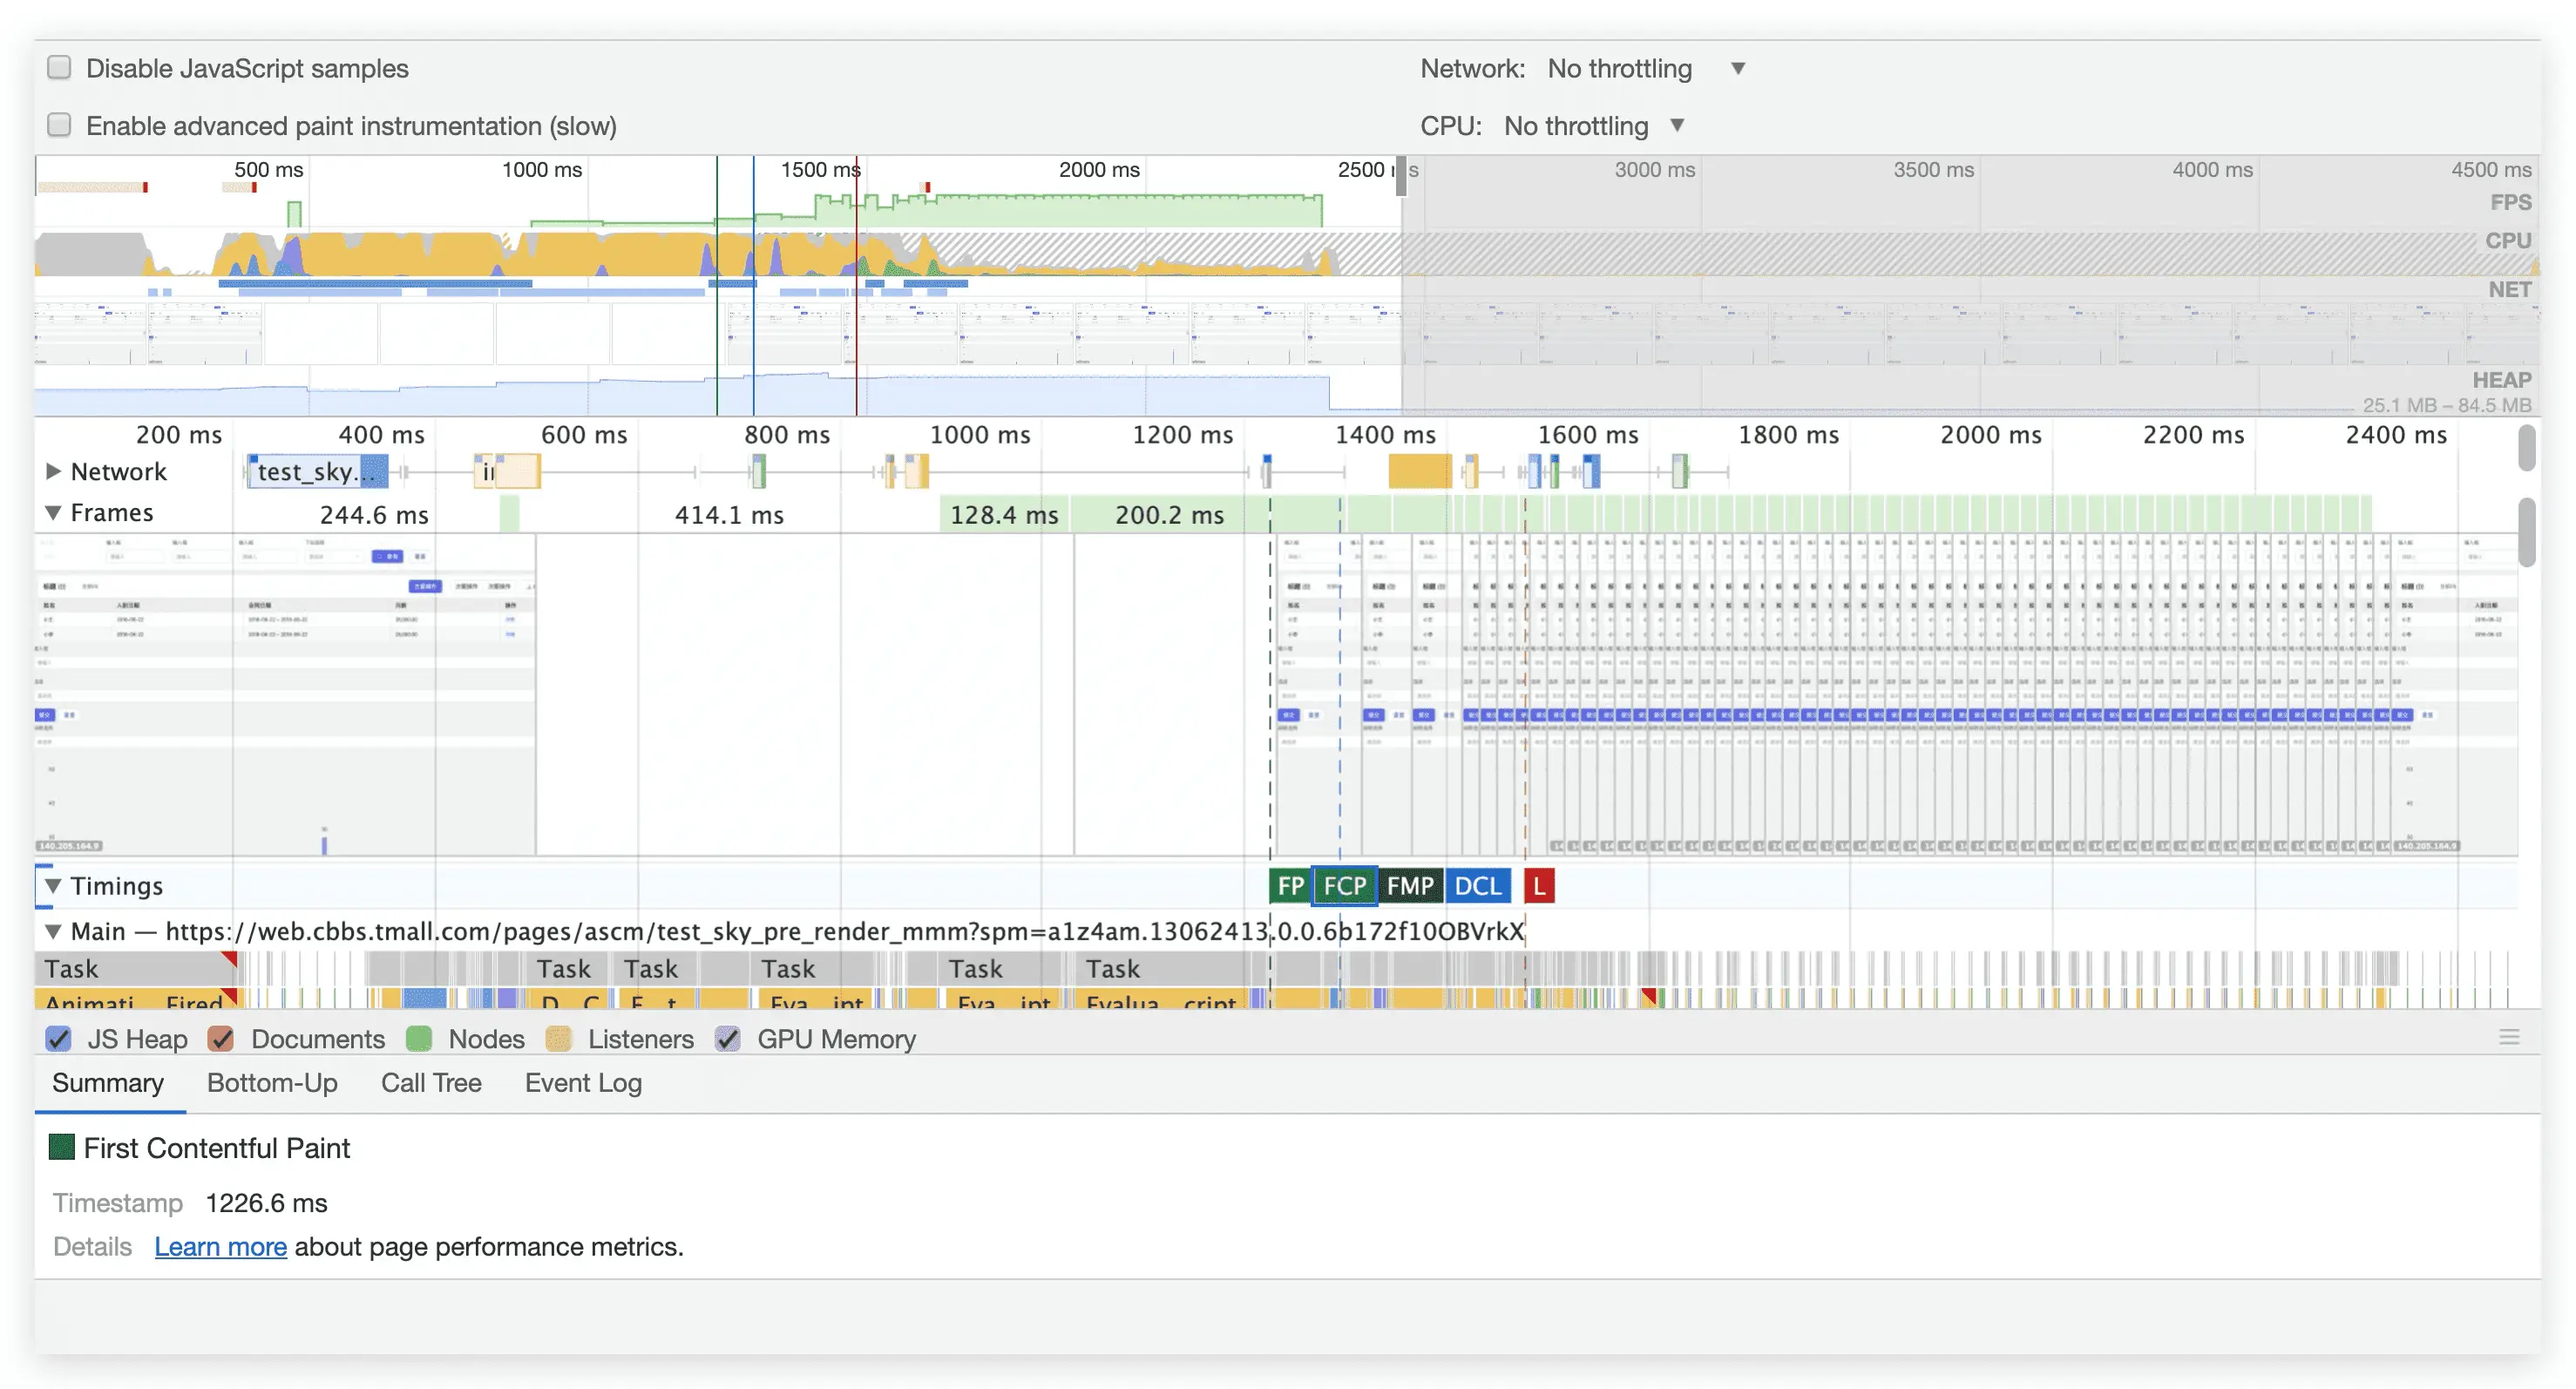The image size is (2576, 1389).
Task: Open the Event Log tab
Action: tap(583, 1083)
